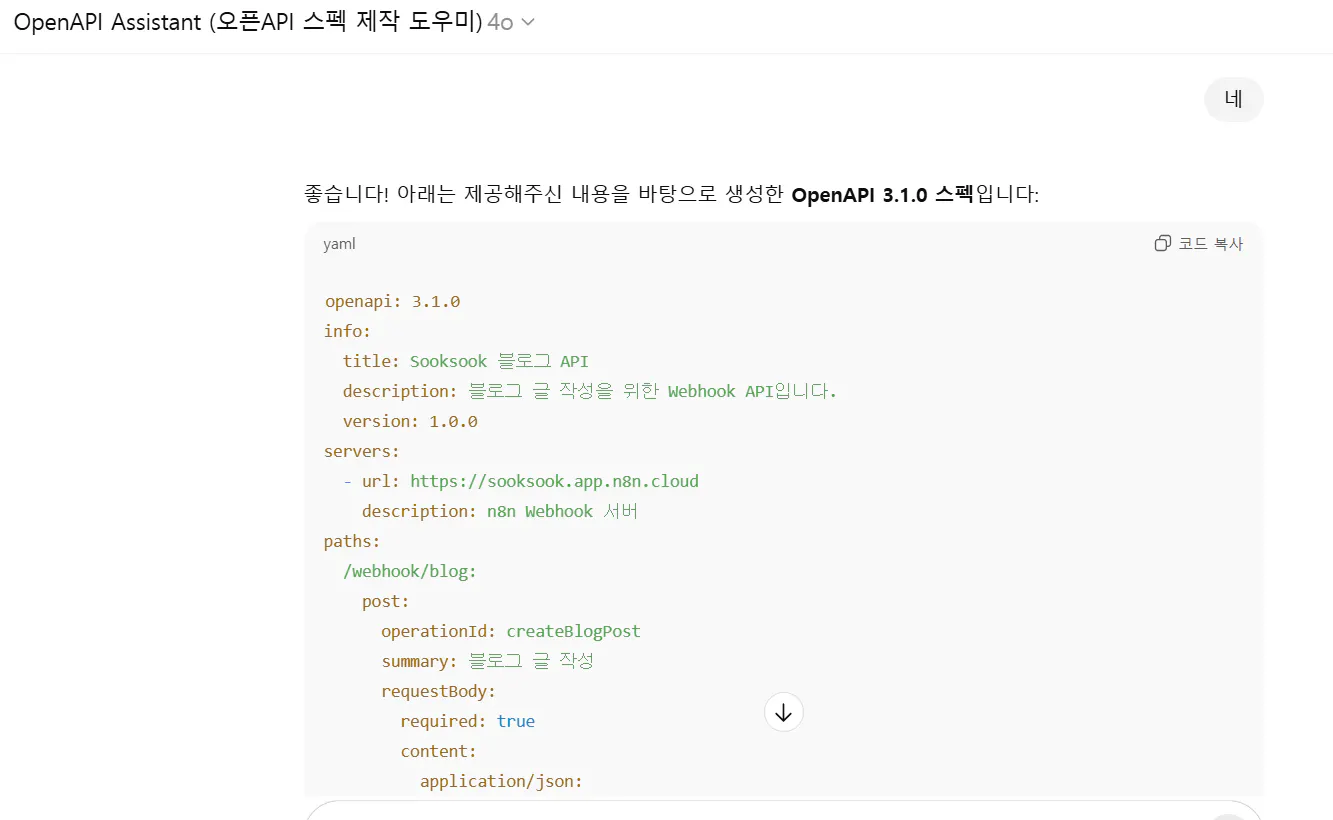Click the bold OpenAPI 3.1.0 스펙 text

tap(882, 195)
